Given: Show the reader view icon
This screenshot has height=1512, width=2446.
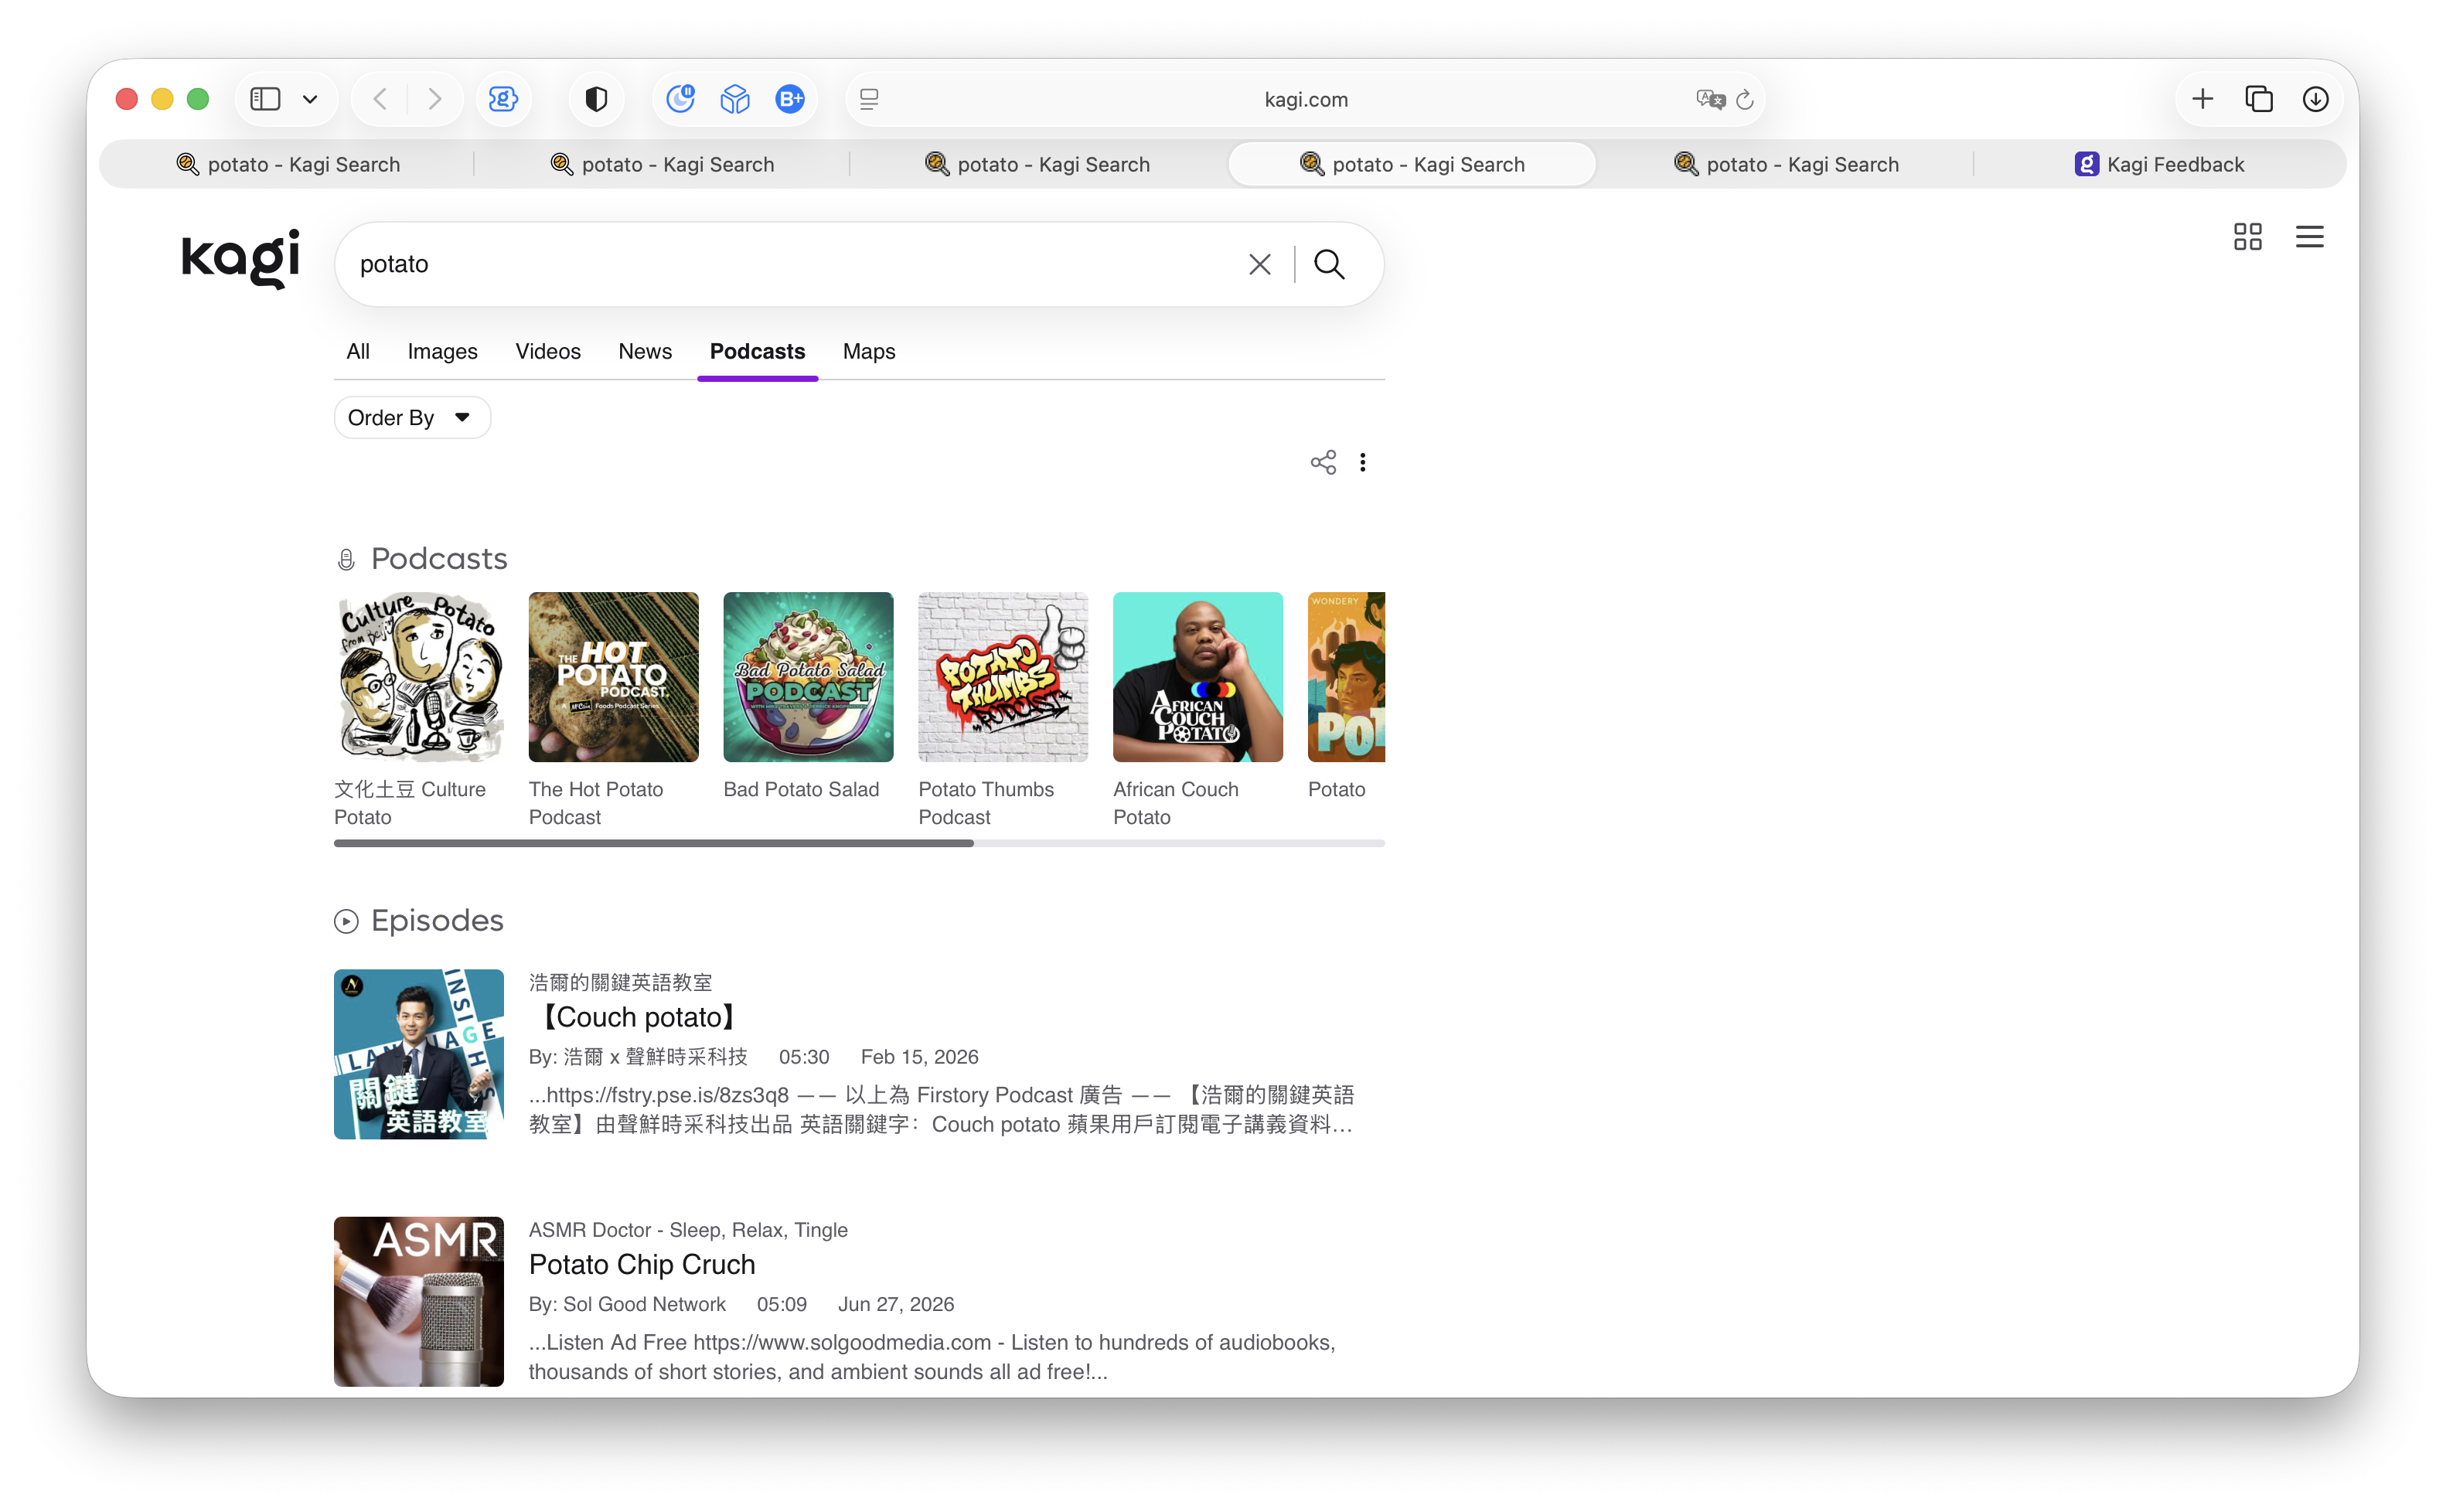Looking at the screenshot, I should point(869,99).
